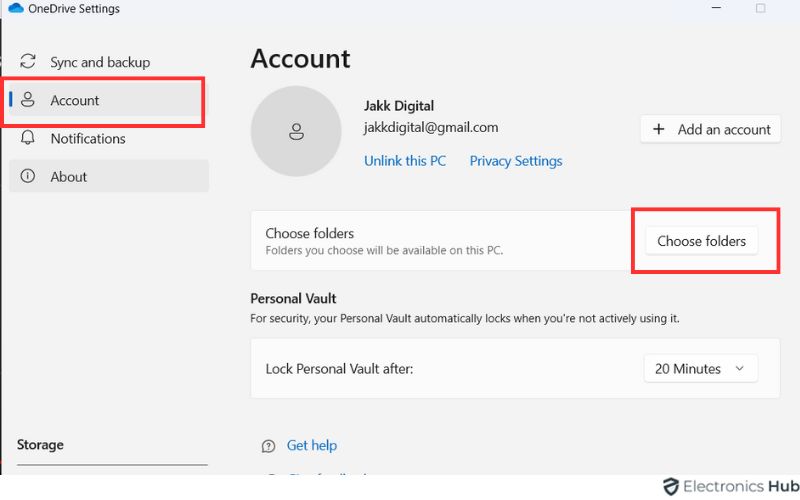Click the Account person icon in sidebar
Screen dimensions: 800x500
click(x=28, y=100)
